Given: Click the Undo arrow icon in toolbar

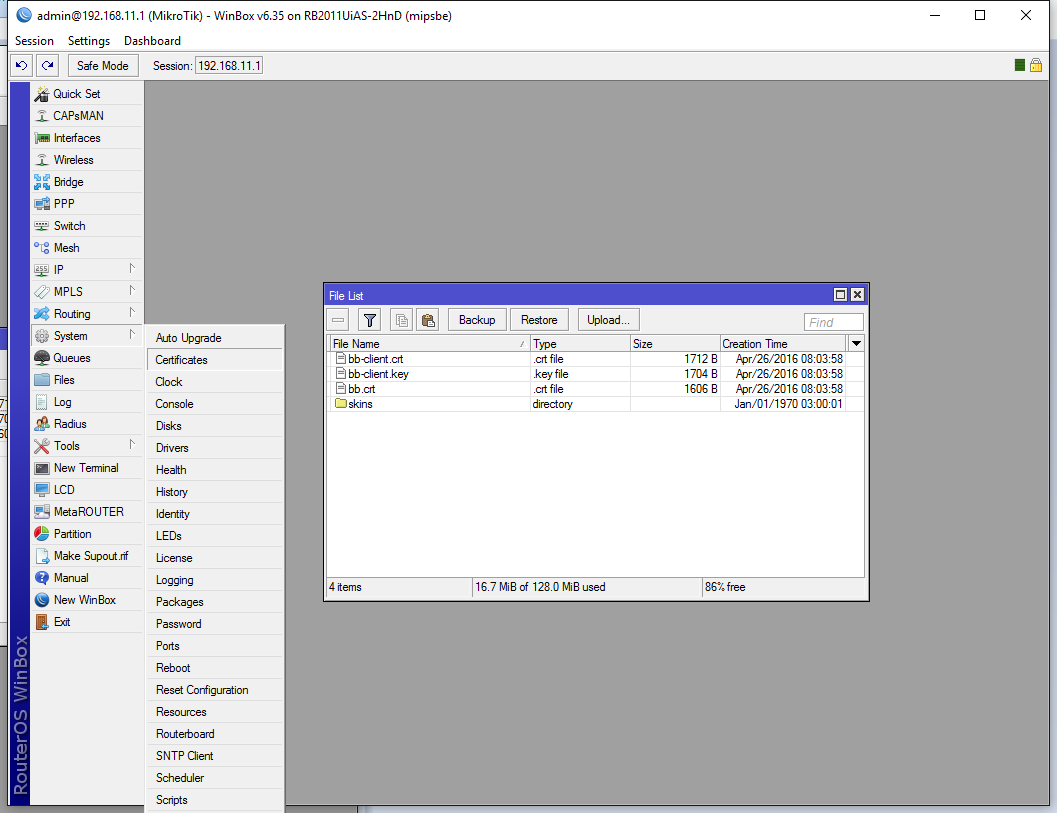Looking at the screenshot, I should [x=22, y=65].
